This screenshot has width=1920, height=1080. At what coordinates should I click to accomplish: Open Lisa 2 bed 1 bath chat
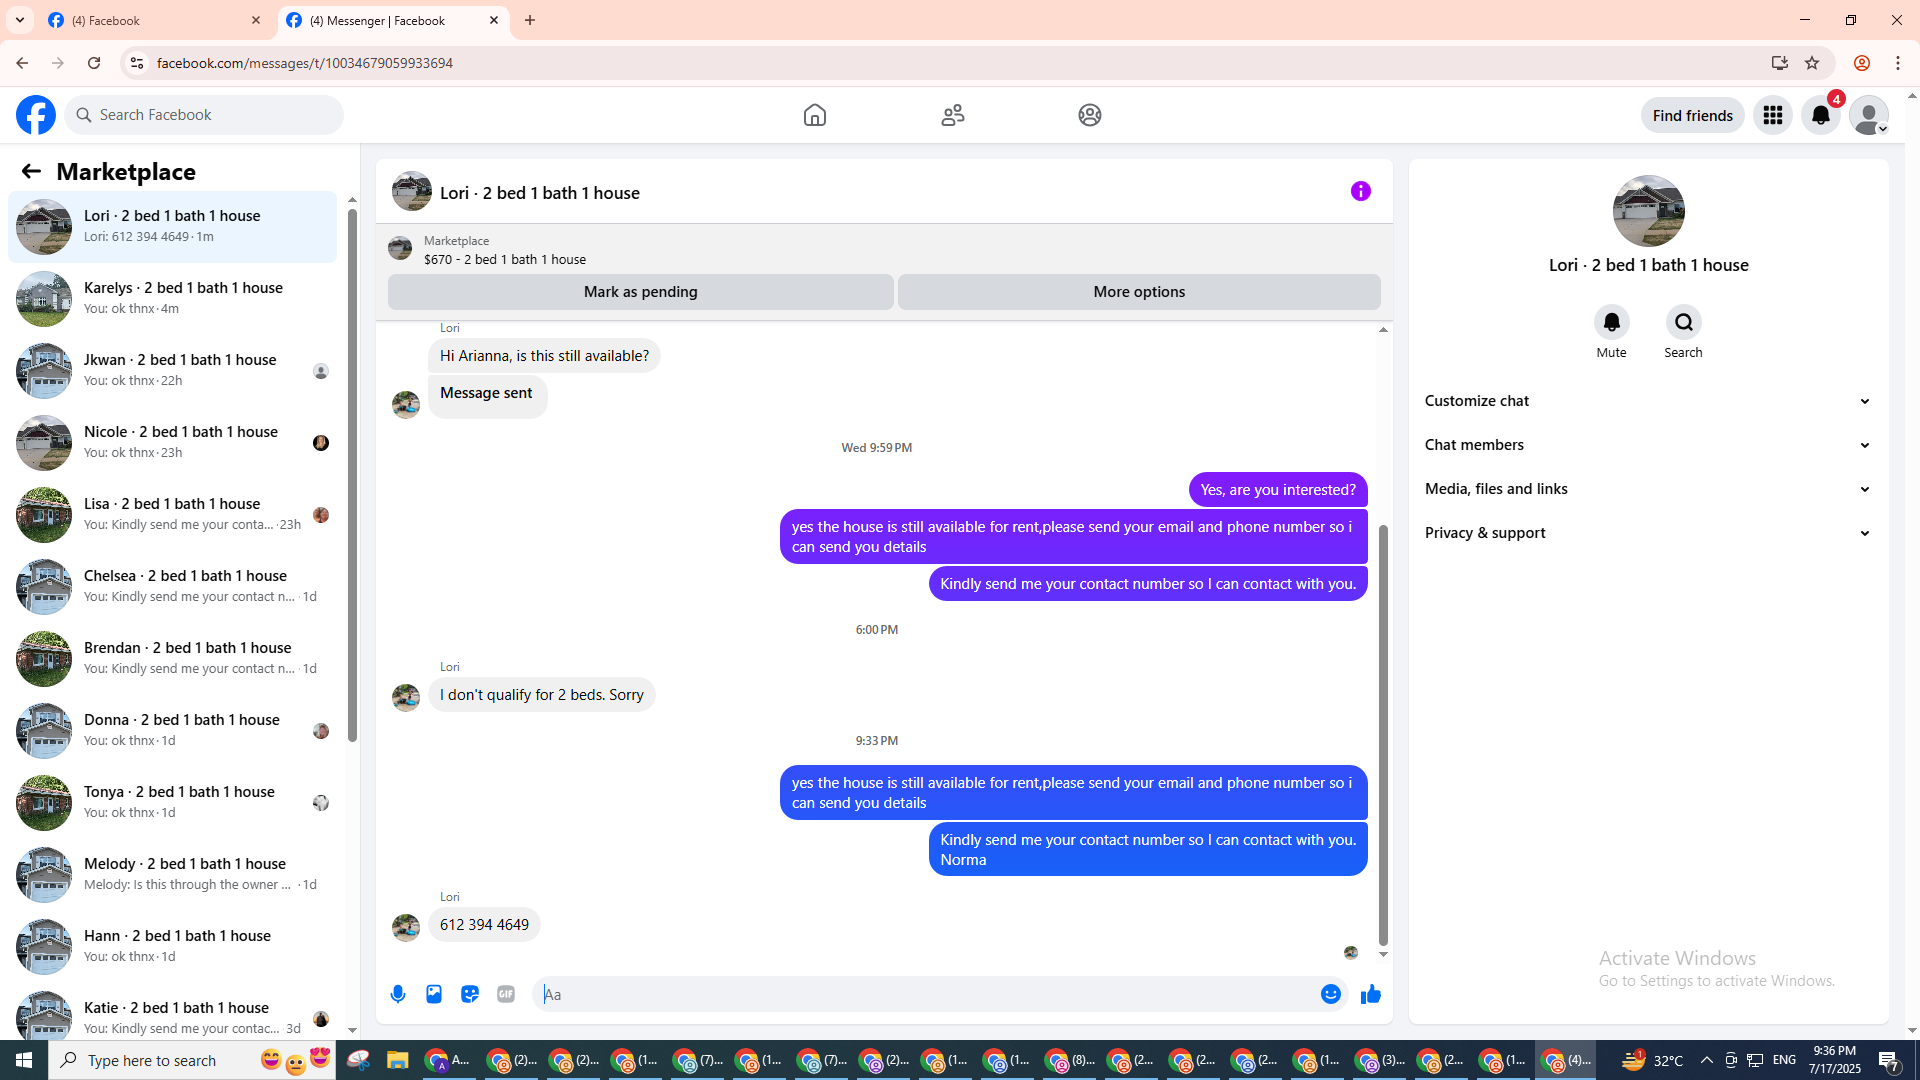pyautogui.click(x=173, y=514)
